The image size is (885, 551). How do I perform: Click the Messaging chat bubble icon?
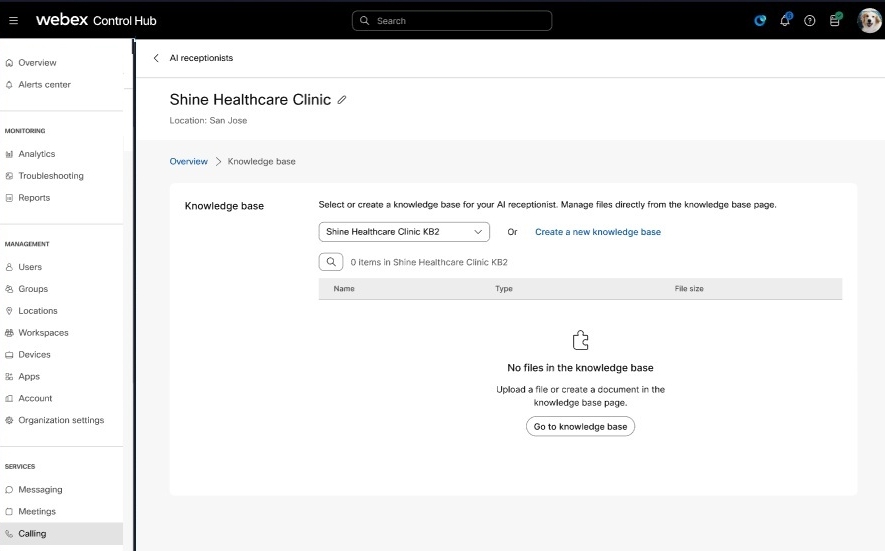click(9, 490)
